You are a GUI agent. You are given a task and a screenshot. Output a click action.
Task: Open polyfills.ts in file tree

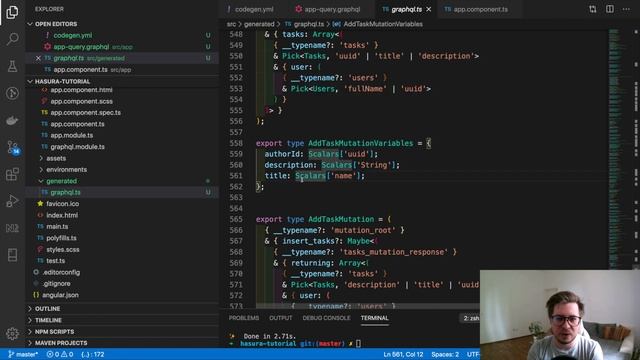point(61,238)
